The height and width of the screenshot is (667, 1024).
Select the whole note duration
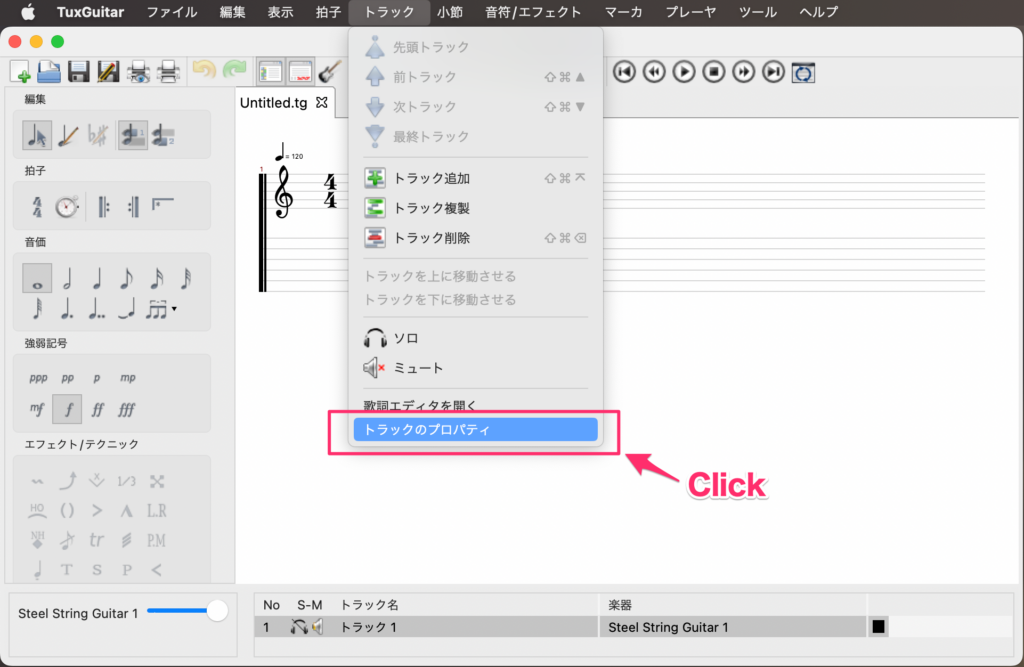[x=37, y=279]
